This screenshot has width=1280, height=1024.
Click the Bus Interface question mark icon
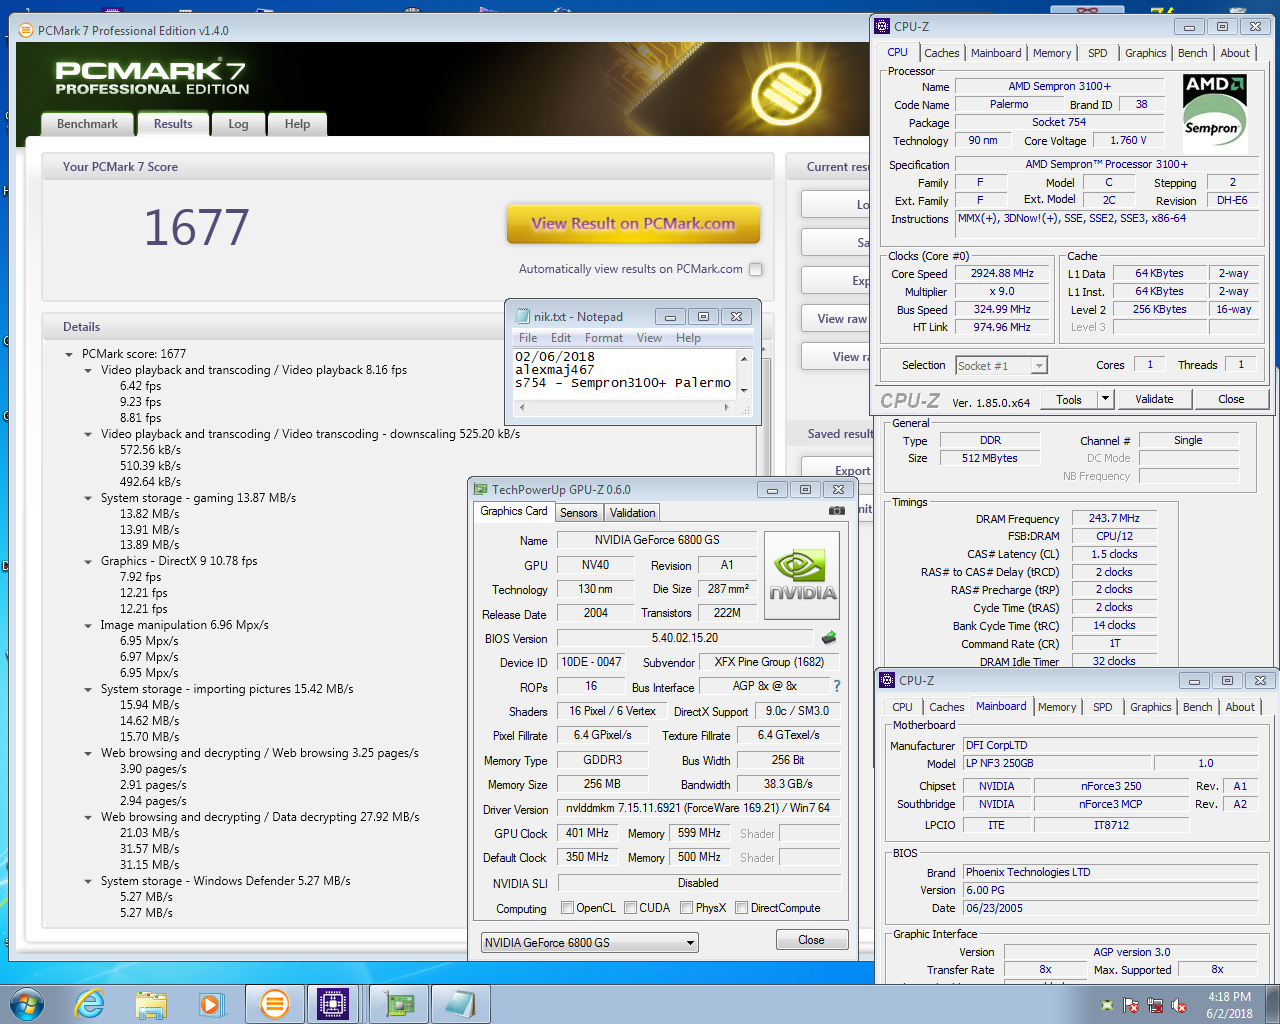(837, 686)
